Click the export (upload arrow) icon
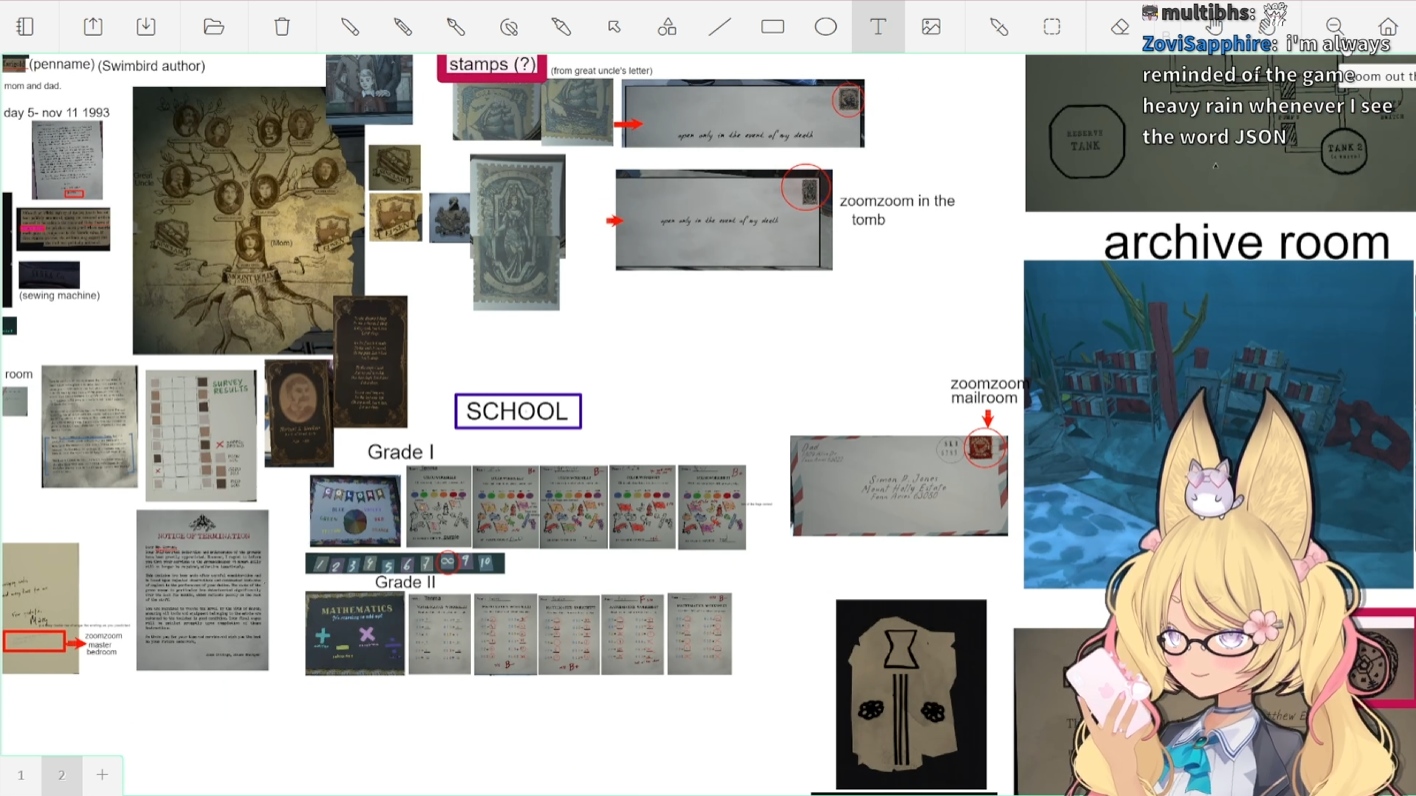Image resolution: width=1416 pixels, height=796 pixels. pyautogui.click(x=93, y=27)
